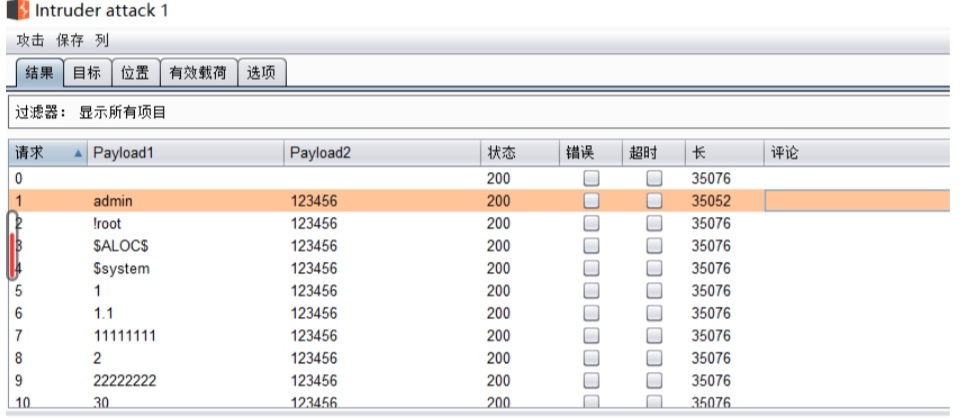Click the filter bar 显示所有项目
965x418 pixels.
(478, 112)
